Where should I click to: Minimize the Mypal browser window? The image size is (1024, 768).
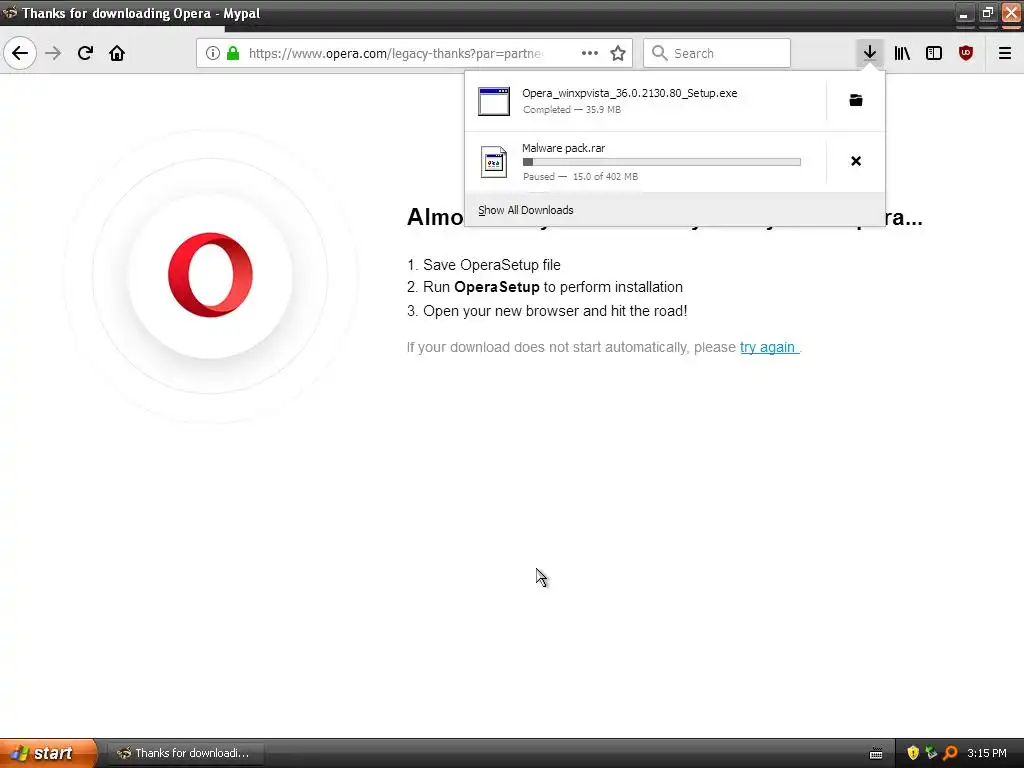tap(964, 13)
